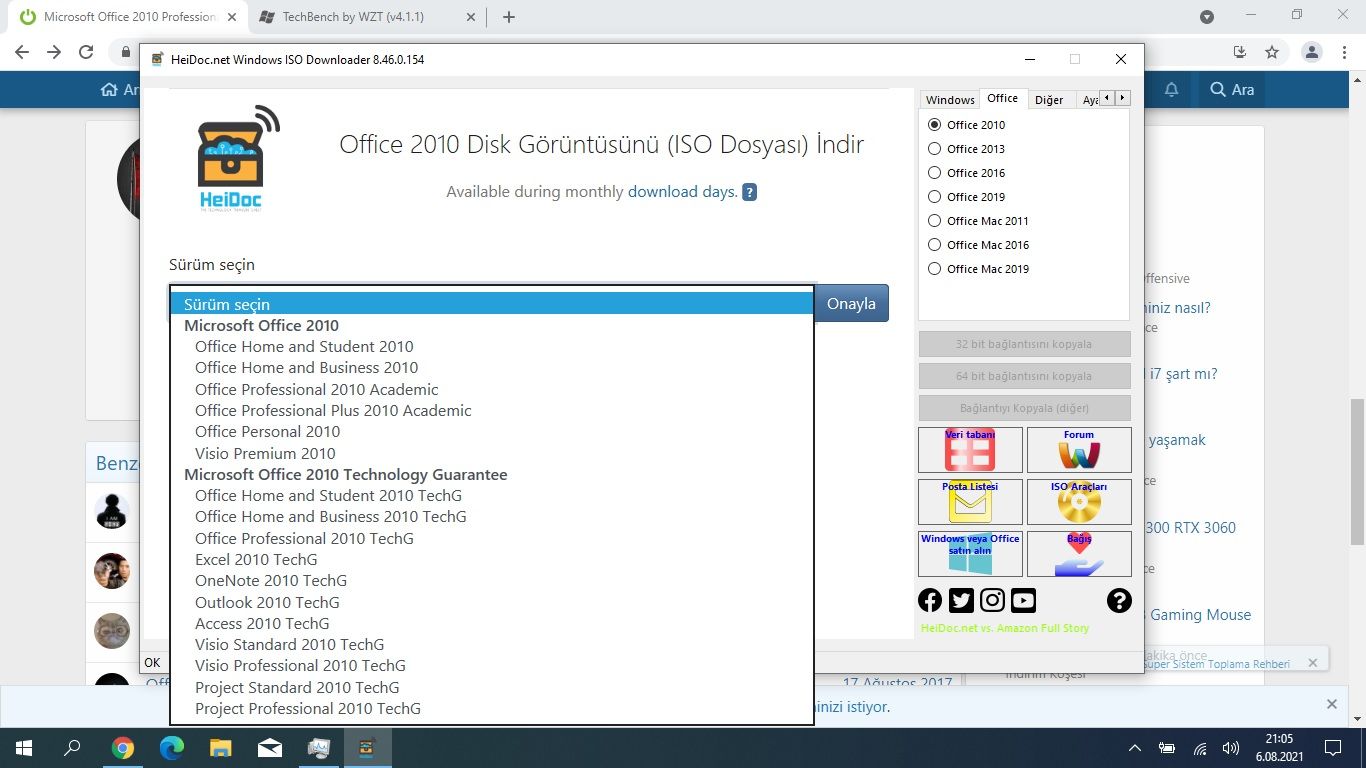Click the bookmark star in Chrome

[1272, 52]
